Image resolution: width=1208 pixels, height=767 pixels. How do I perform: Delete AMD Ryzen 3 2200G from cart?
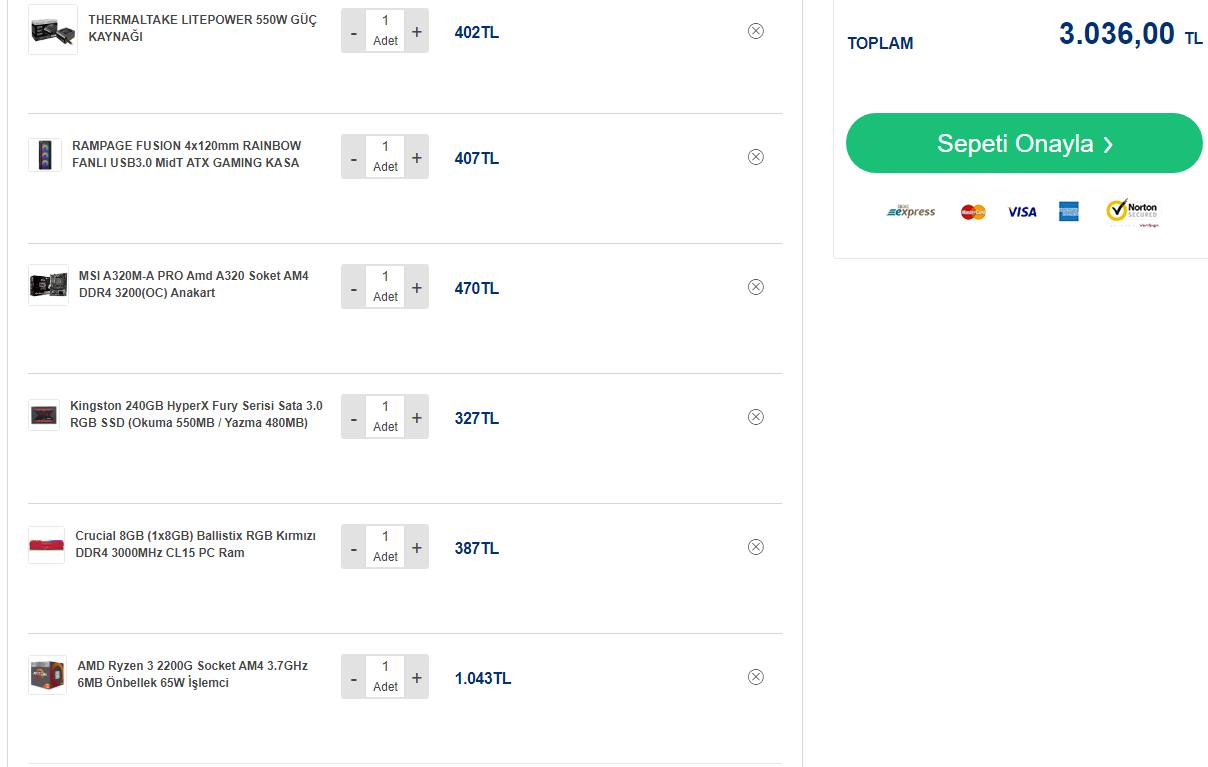[x=756, y=677]
